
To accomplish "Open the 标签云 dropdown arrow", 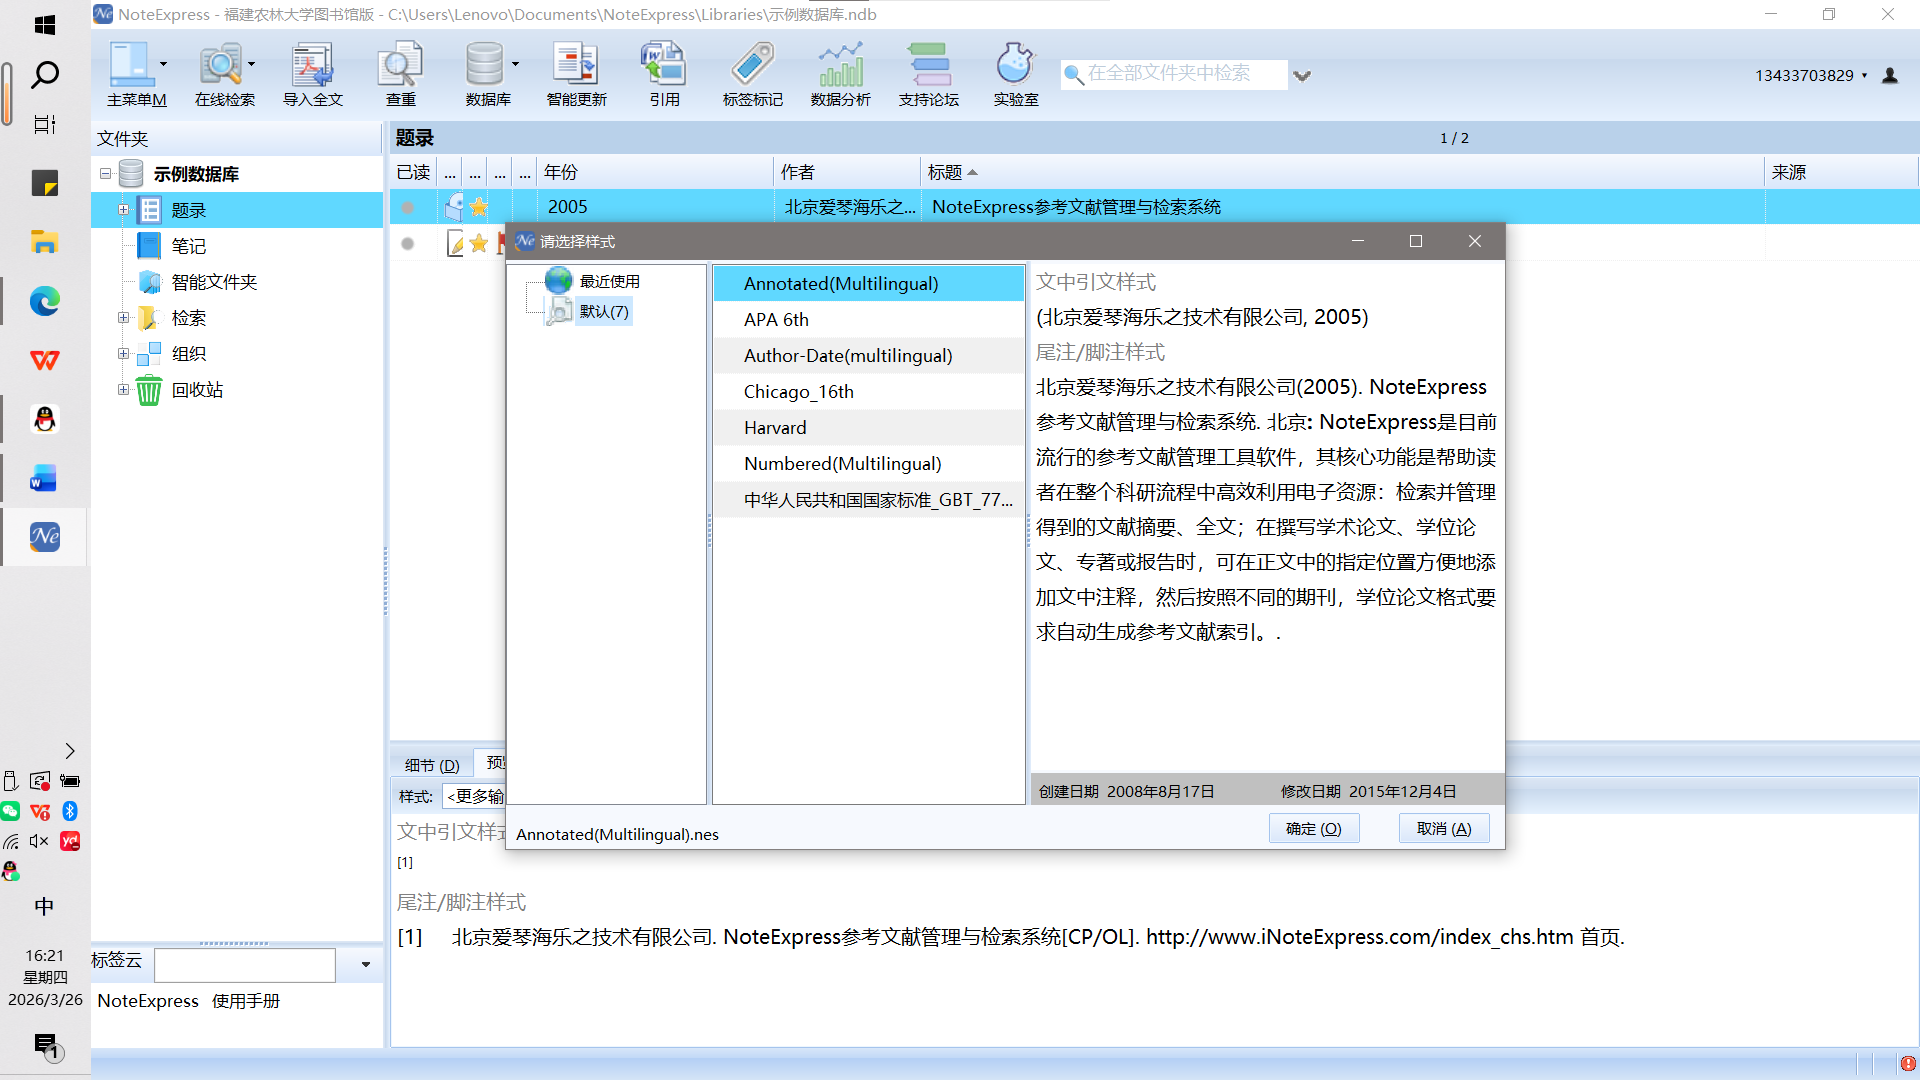I will (x=366, y=965).
